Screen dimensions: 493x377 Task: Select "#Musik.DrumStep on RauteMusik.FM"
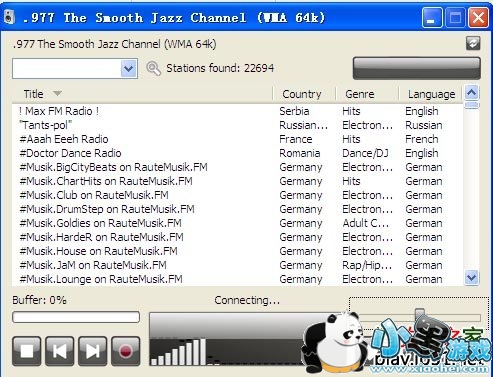(237, 209)
